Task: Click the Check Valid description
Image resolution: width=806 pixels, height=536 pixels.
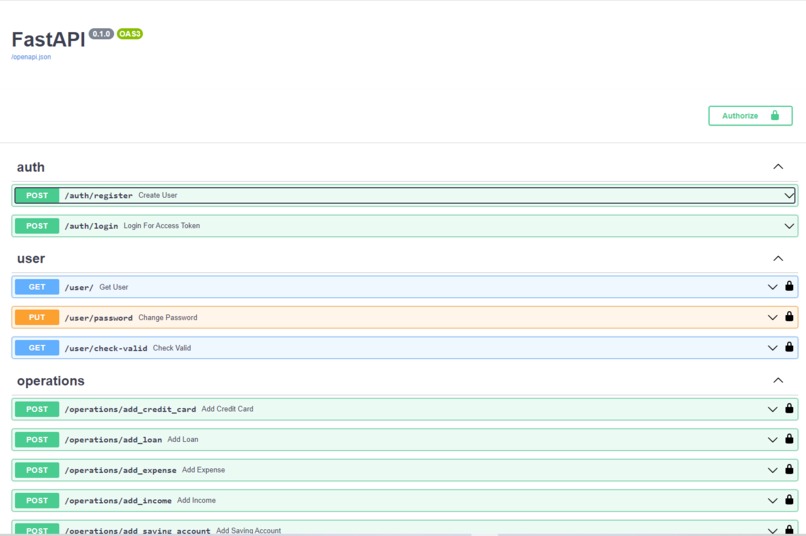Action: tap(172, 348)
